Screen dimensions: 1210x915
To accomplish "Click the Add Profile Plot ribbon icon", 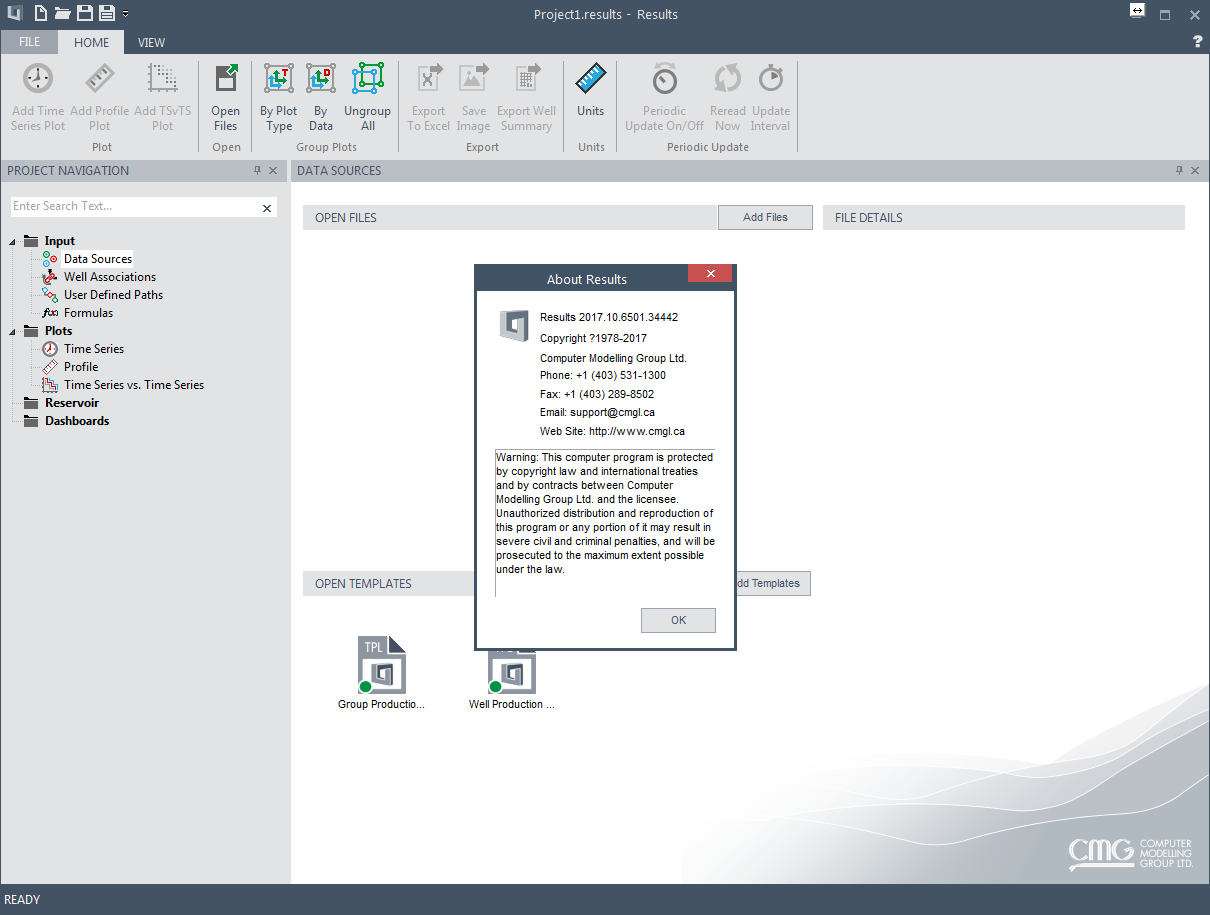I will [99, 78].
